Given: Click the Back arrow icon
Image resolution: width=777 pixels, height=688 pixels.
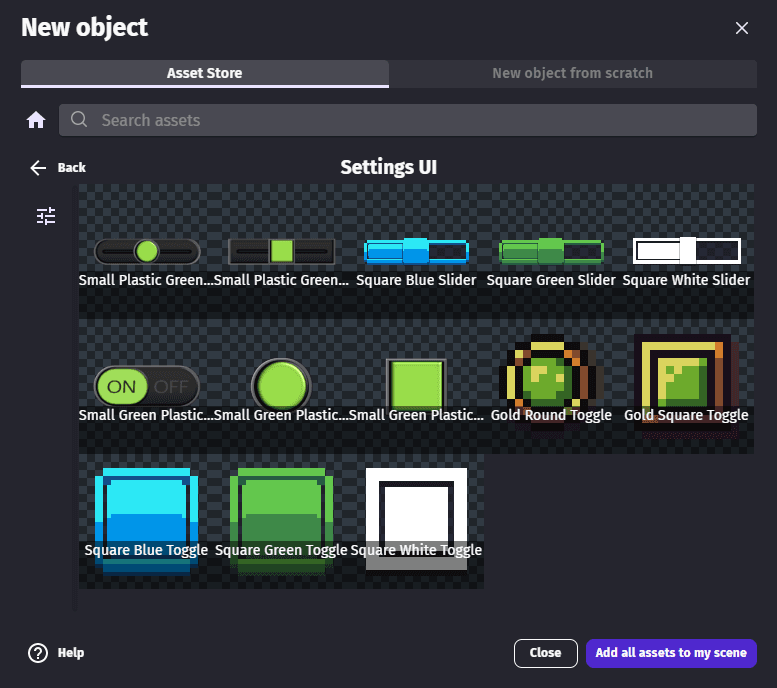Looking at the screenshot, I should [39, 168].
